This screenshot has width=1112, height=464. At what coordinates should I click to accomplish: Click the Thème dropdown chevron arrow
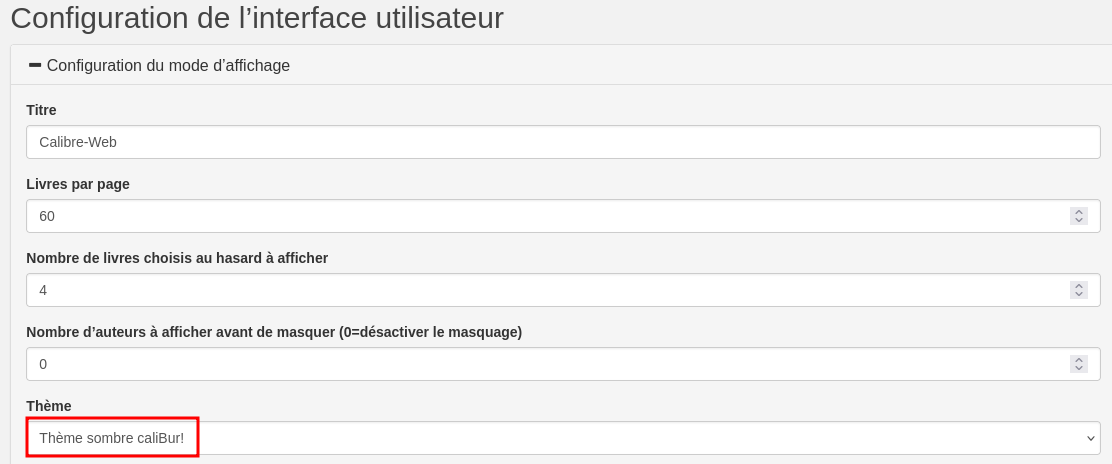click(x=1090, y=438)
